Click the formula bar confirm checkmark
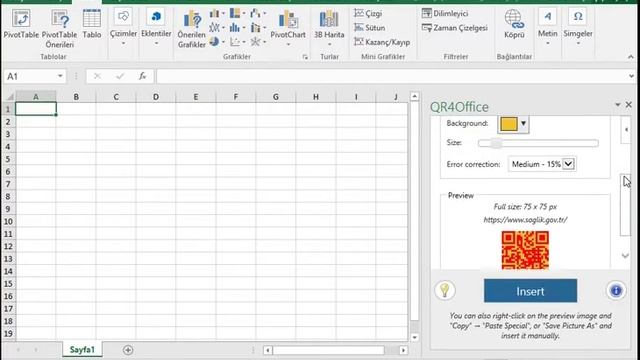This screenshot has width=640, height=360. coord(120,76)
